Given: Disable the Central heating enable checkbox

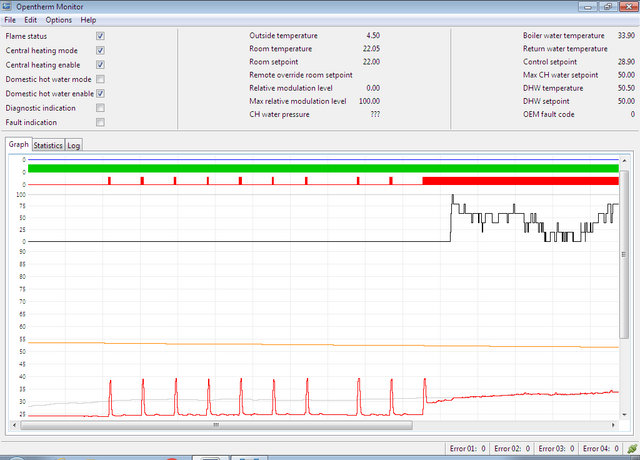Looking at the screenshot, I should tap(100, 65).
